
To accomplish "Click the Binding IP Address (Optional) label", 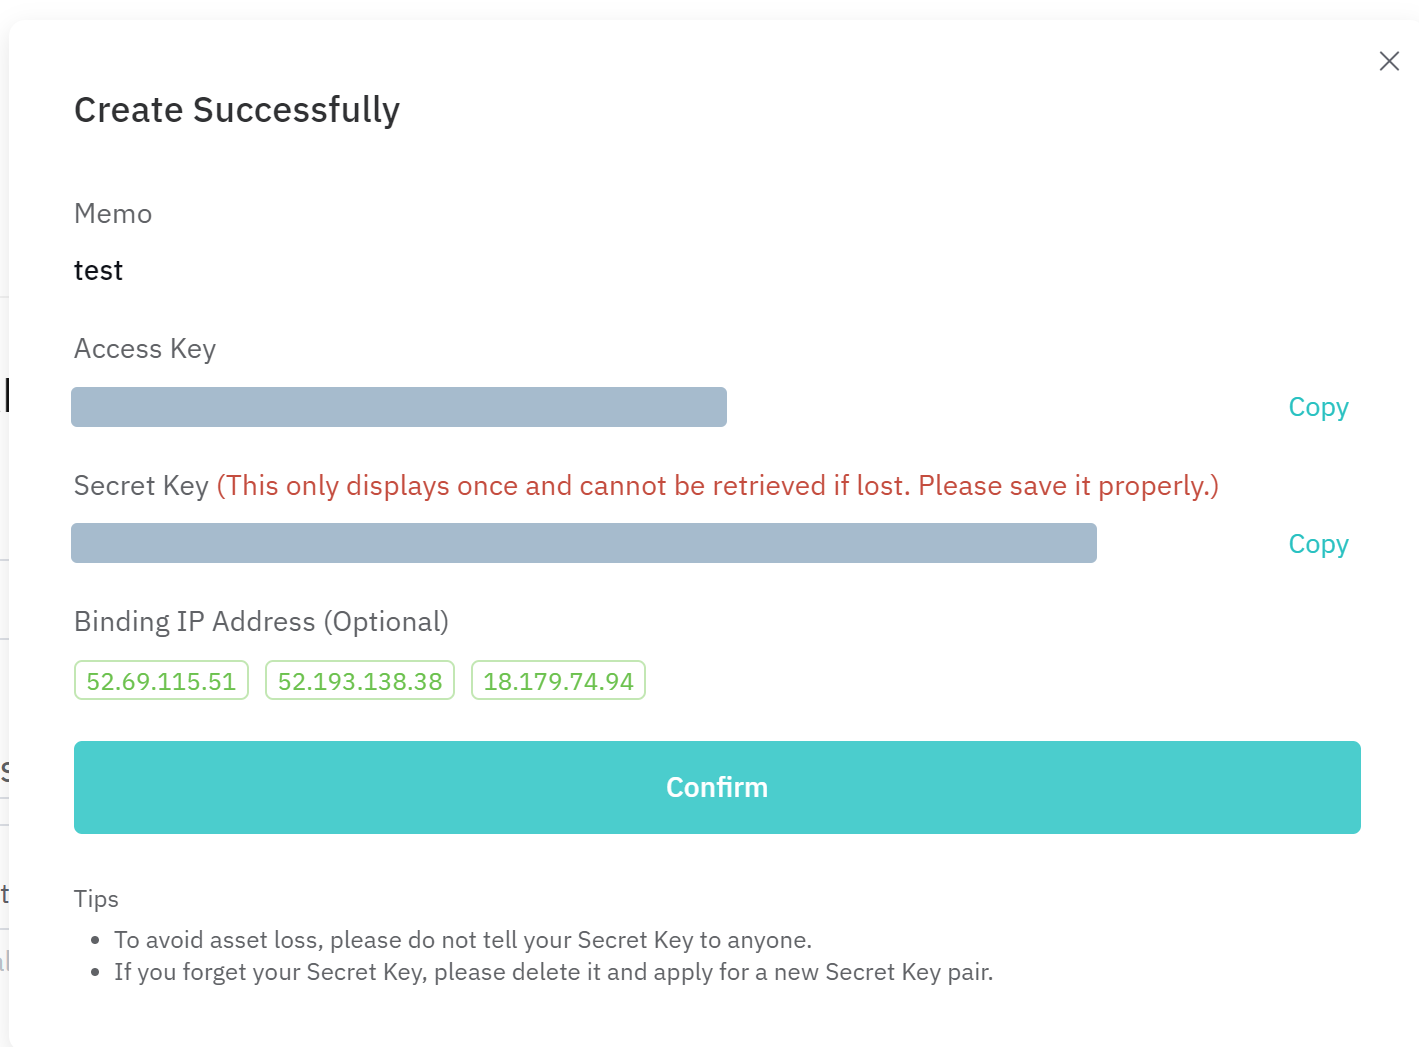I will (x=261, y=622).
